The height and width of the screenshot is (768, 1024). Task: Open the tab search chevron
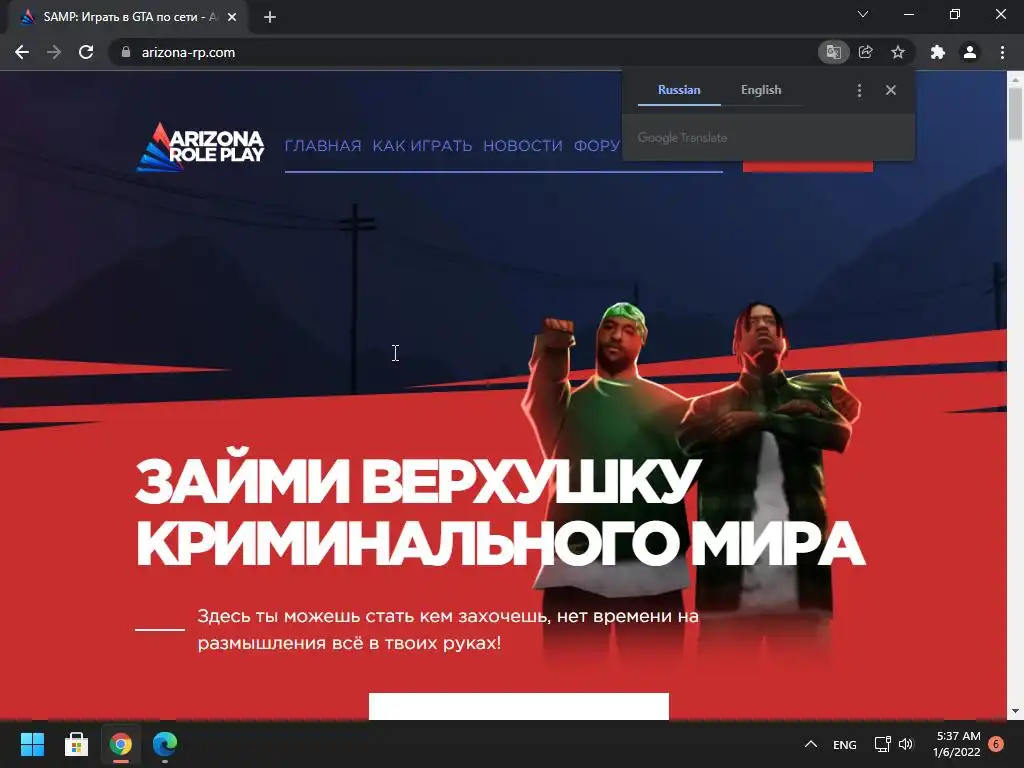[863, 14]
